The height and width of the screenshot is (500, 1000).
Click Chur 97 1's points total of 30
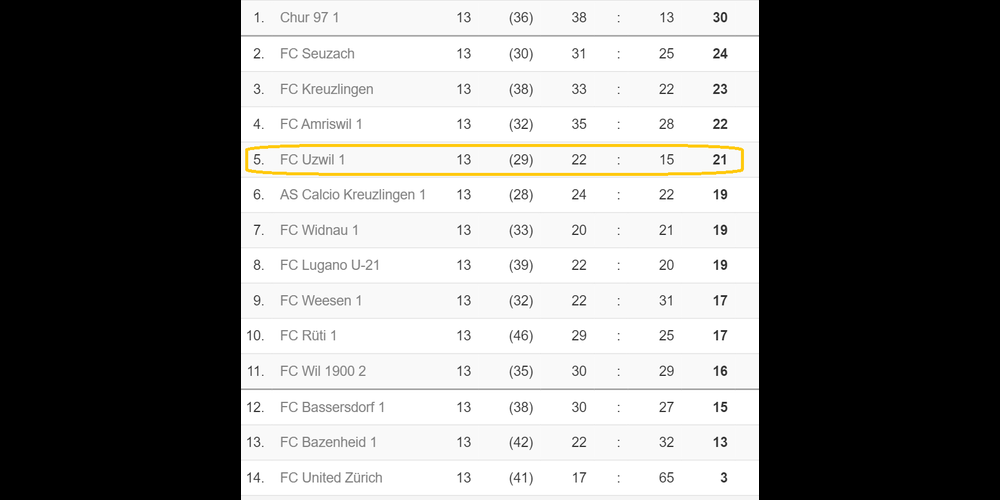pyautogui.click(x=720, y=18)
